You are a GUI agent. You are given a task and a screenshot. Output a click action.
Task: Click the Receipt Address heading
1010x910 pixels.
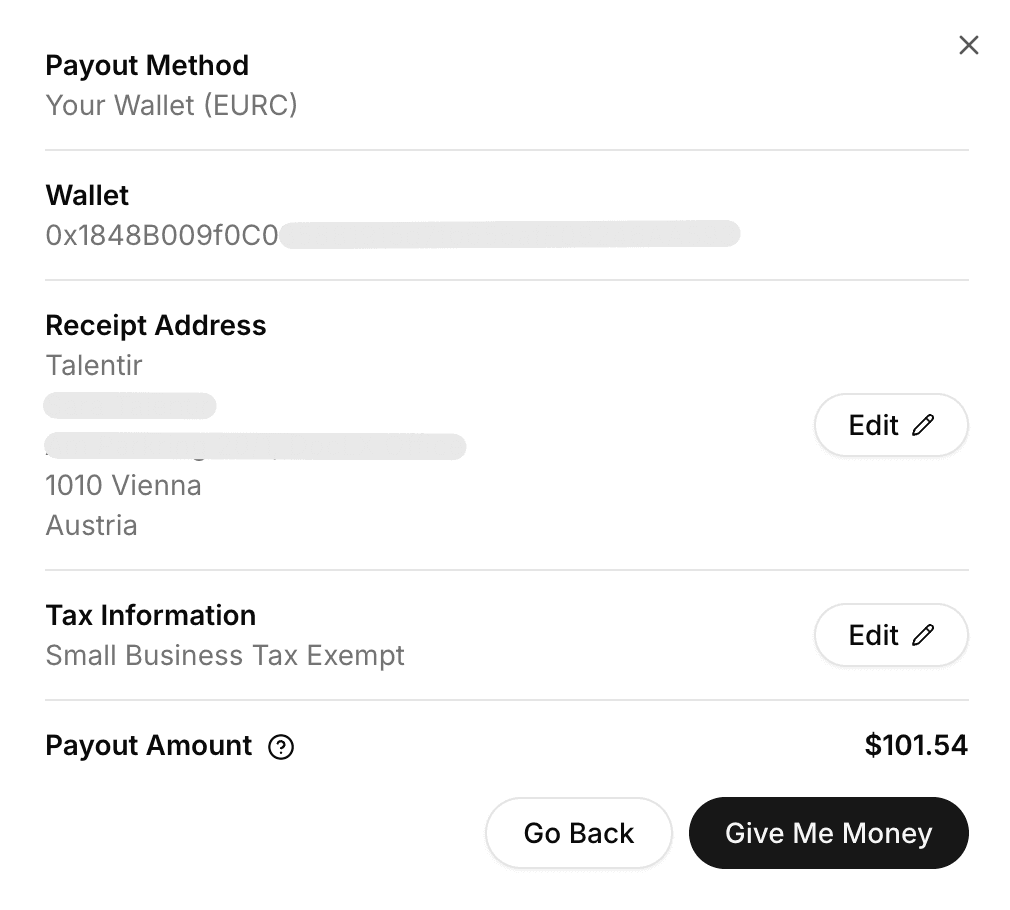[156, 325]
